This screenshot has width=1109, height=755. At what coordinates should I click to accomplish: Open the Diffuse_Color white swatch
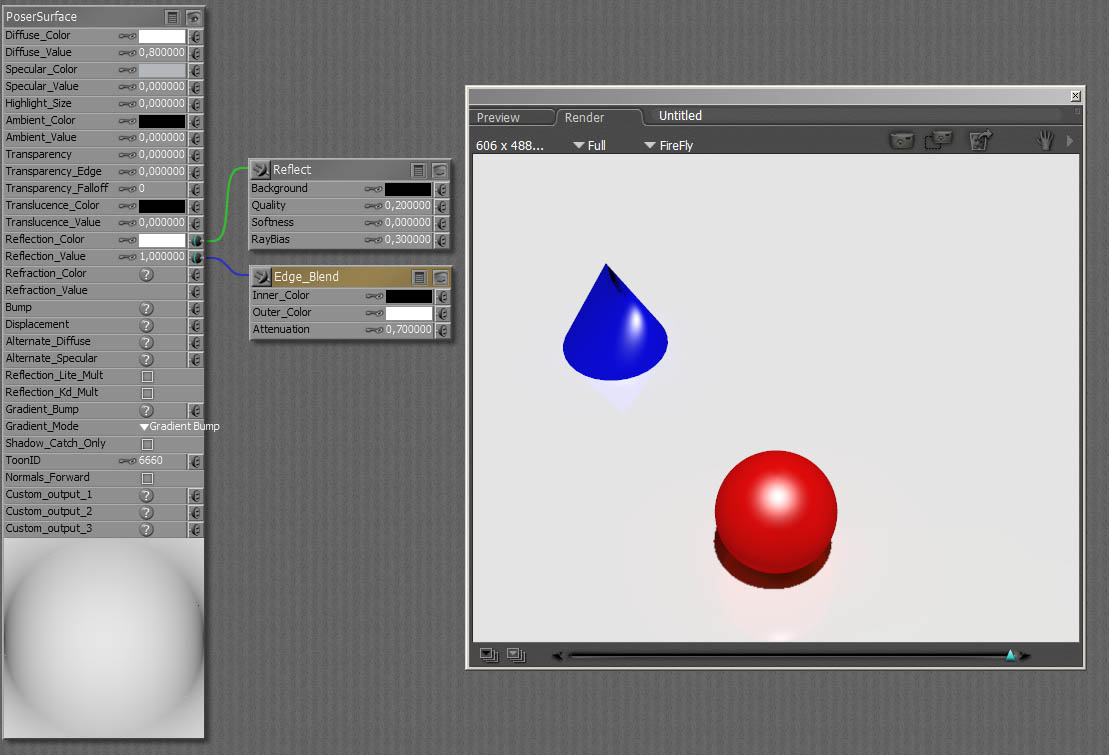pos(162,36)
